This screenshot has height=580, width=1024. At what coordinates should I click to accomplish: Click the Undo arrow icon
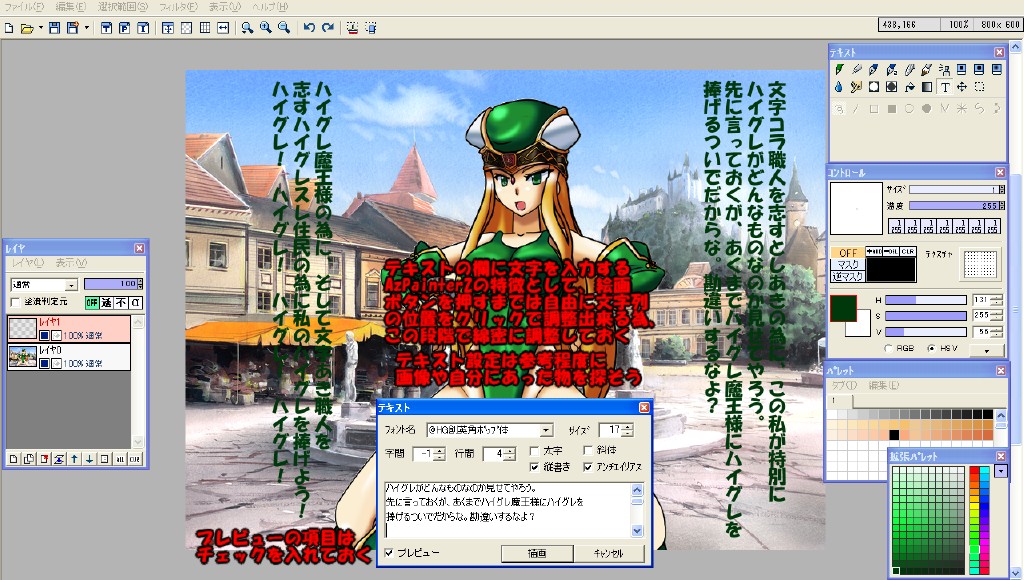pos(310,28)
